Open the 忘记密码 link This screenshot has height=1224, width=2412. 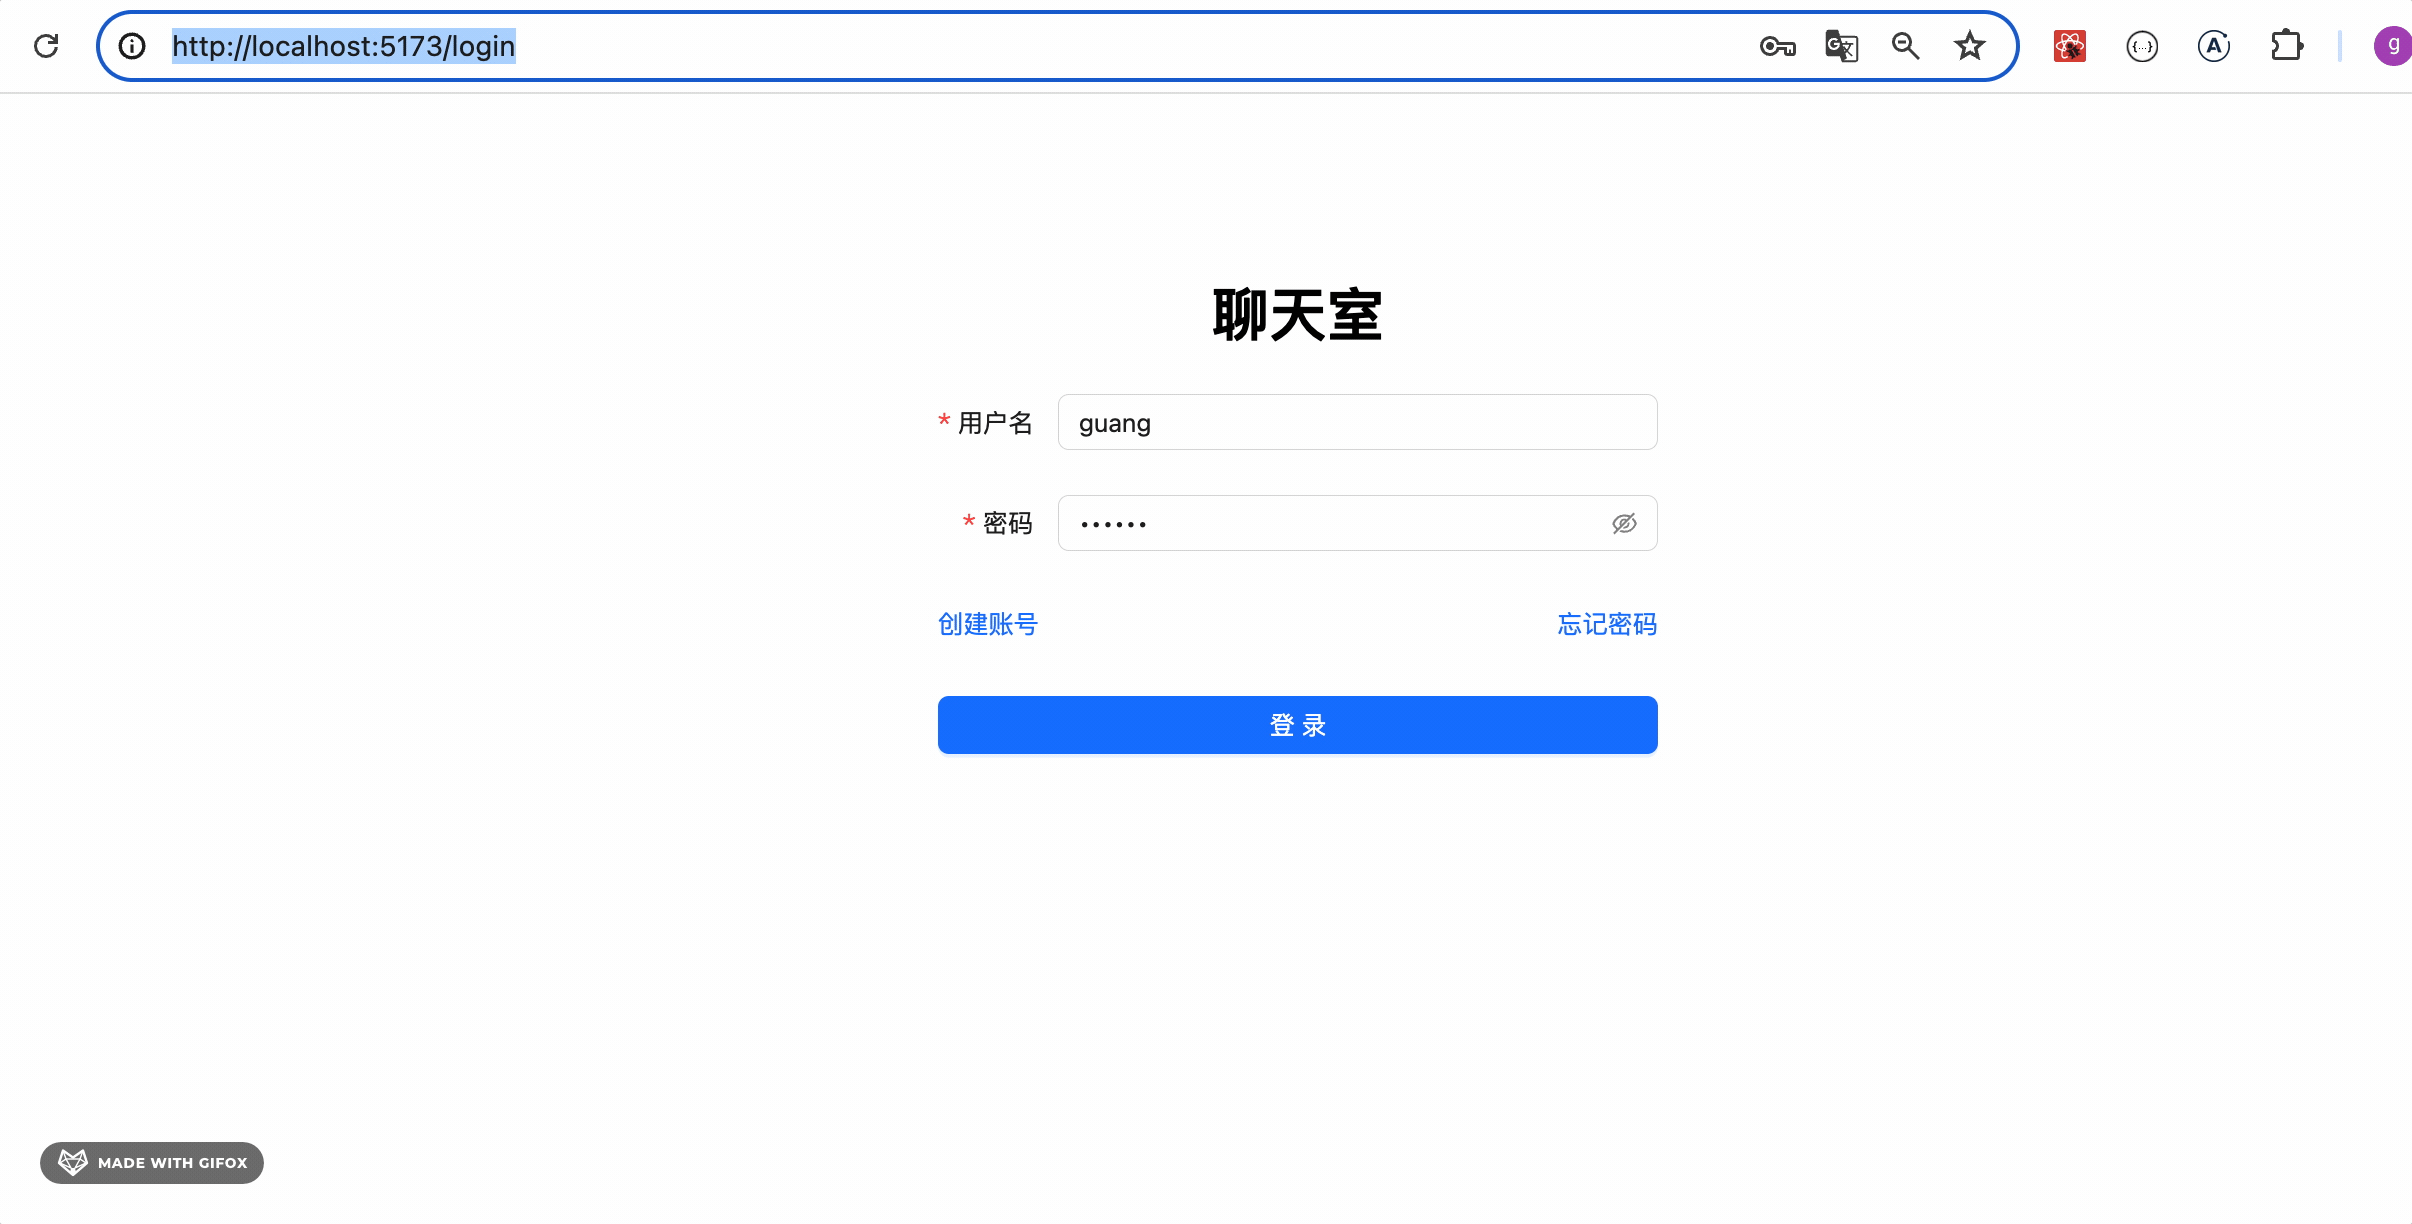point(1607,624)
